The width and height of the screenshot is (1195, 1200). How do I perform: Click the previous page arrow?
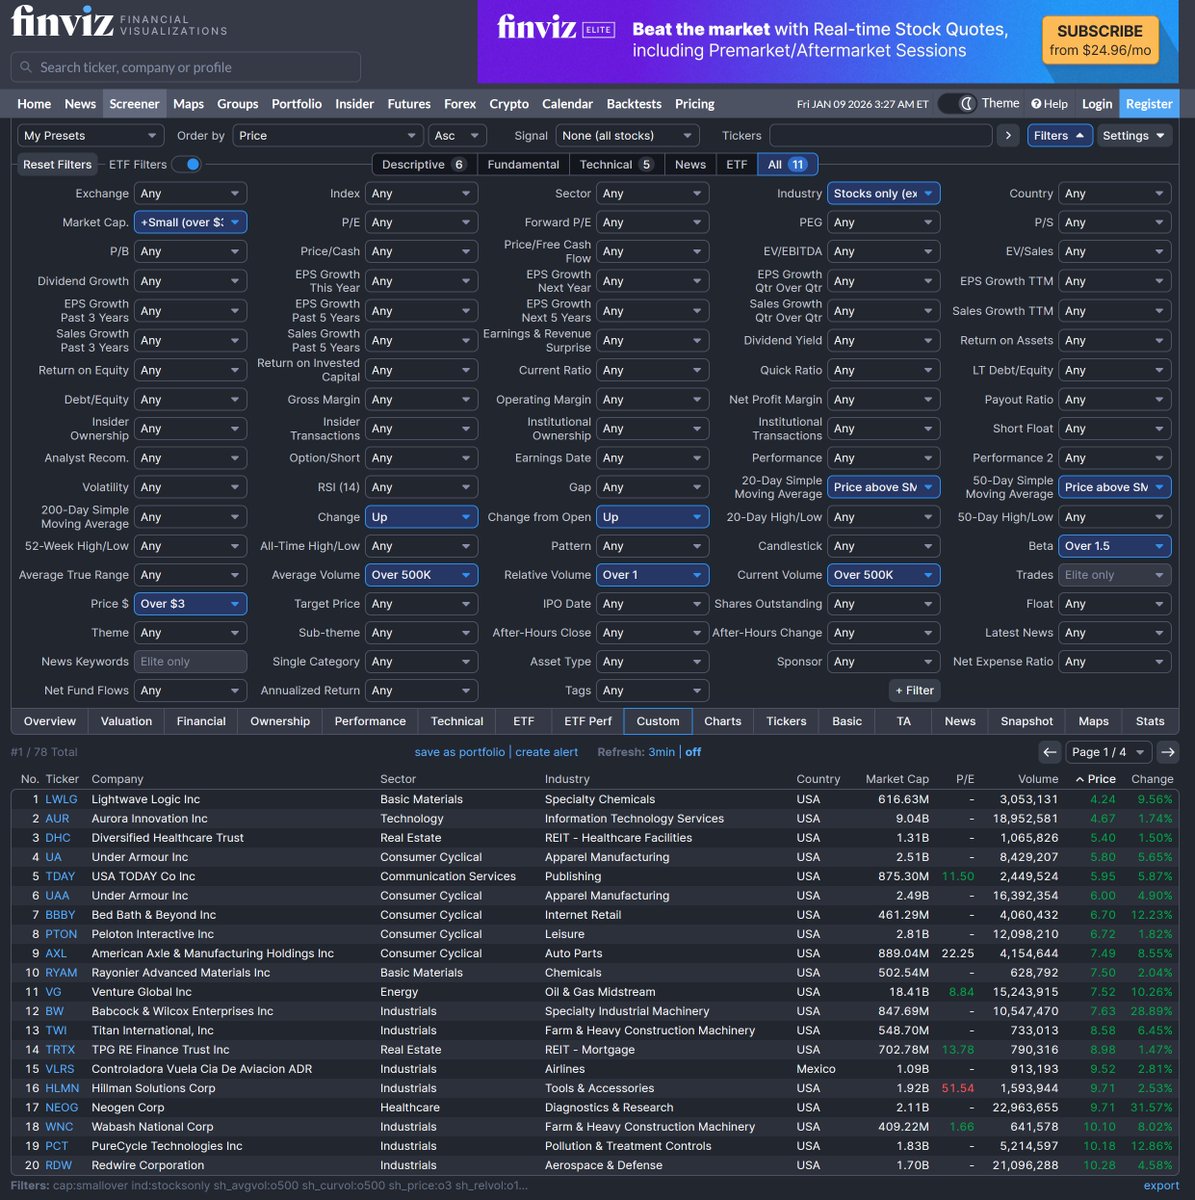[x=1049, y=752]
